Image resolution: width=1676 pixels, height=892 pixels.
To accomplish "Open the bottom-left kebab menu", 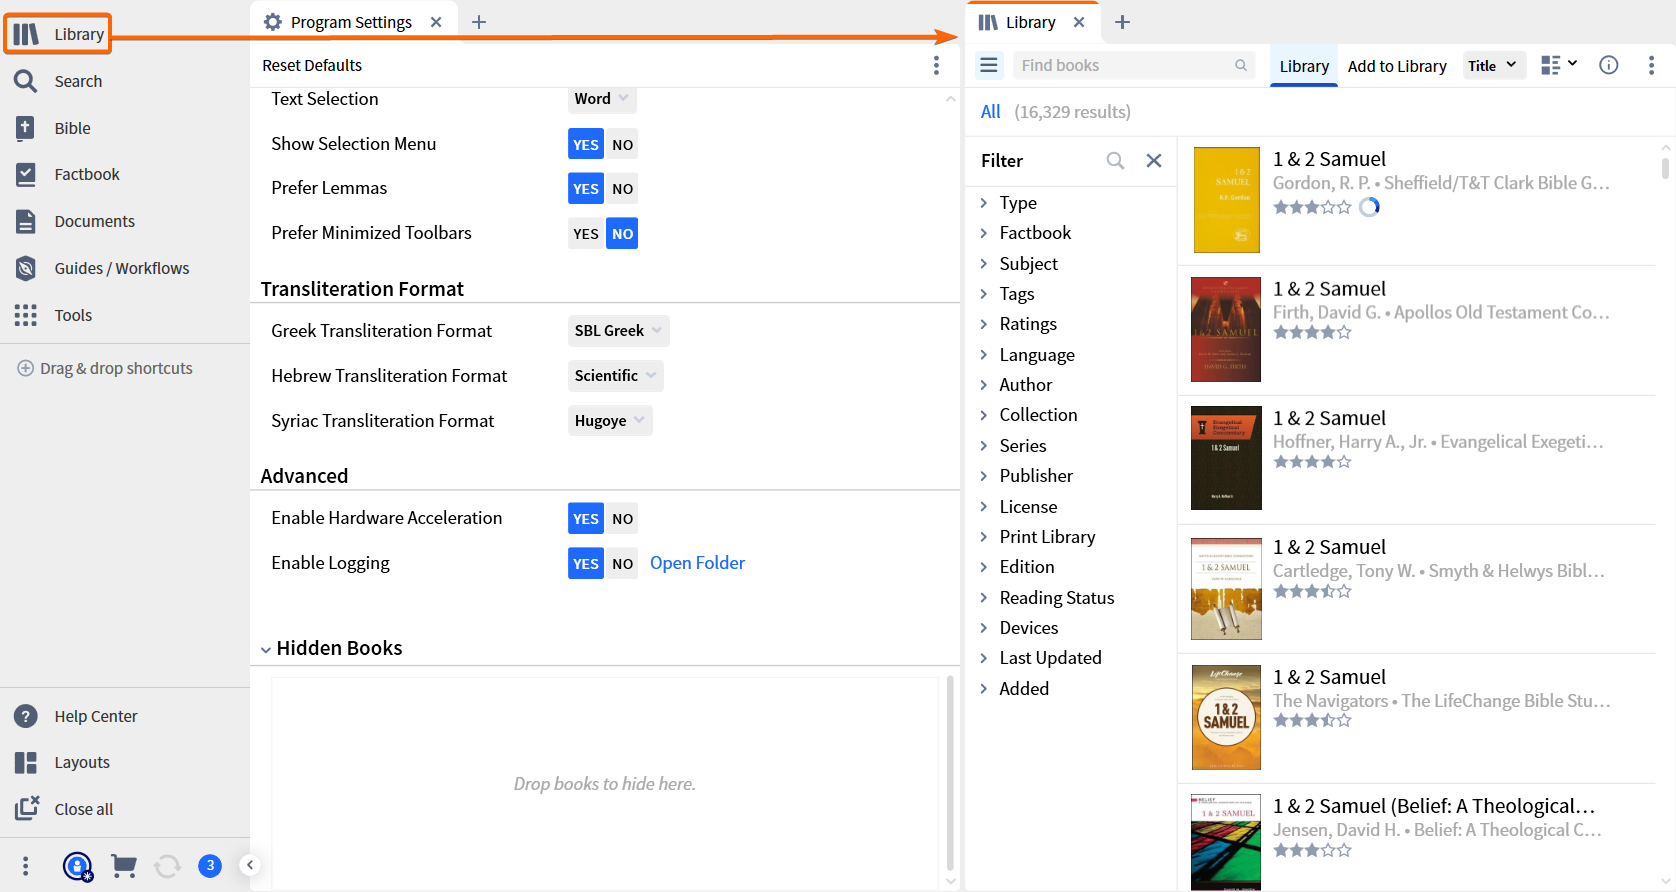I will pyautogui.click(x=25, y=866).
